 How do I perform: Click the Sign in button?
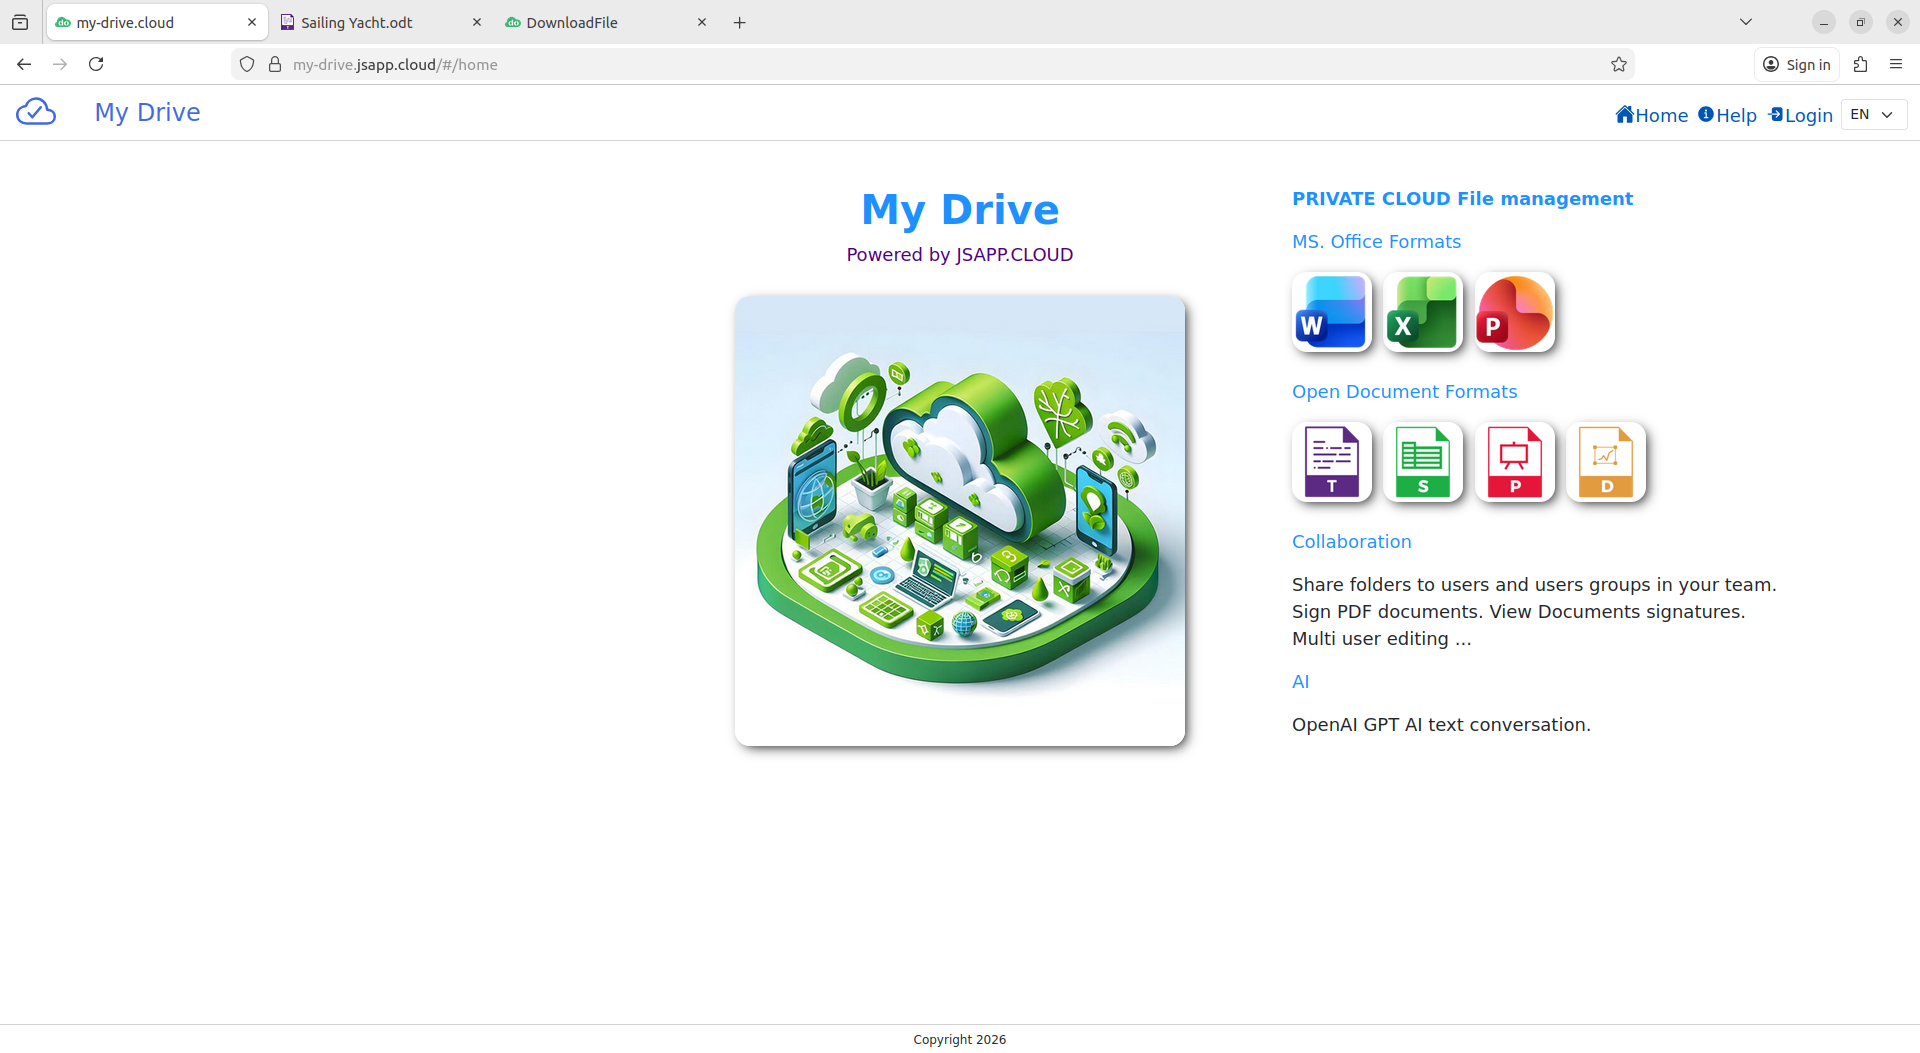(1797, 64)
